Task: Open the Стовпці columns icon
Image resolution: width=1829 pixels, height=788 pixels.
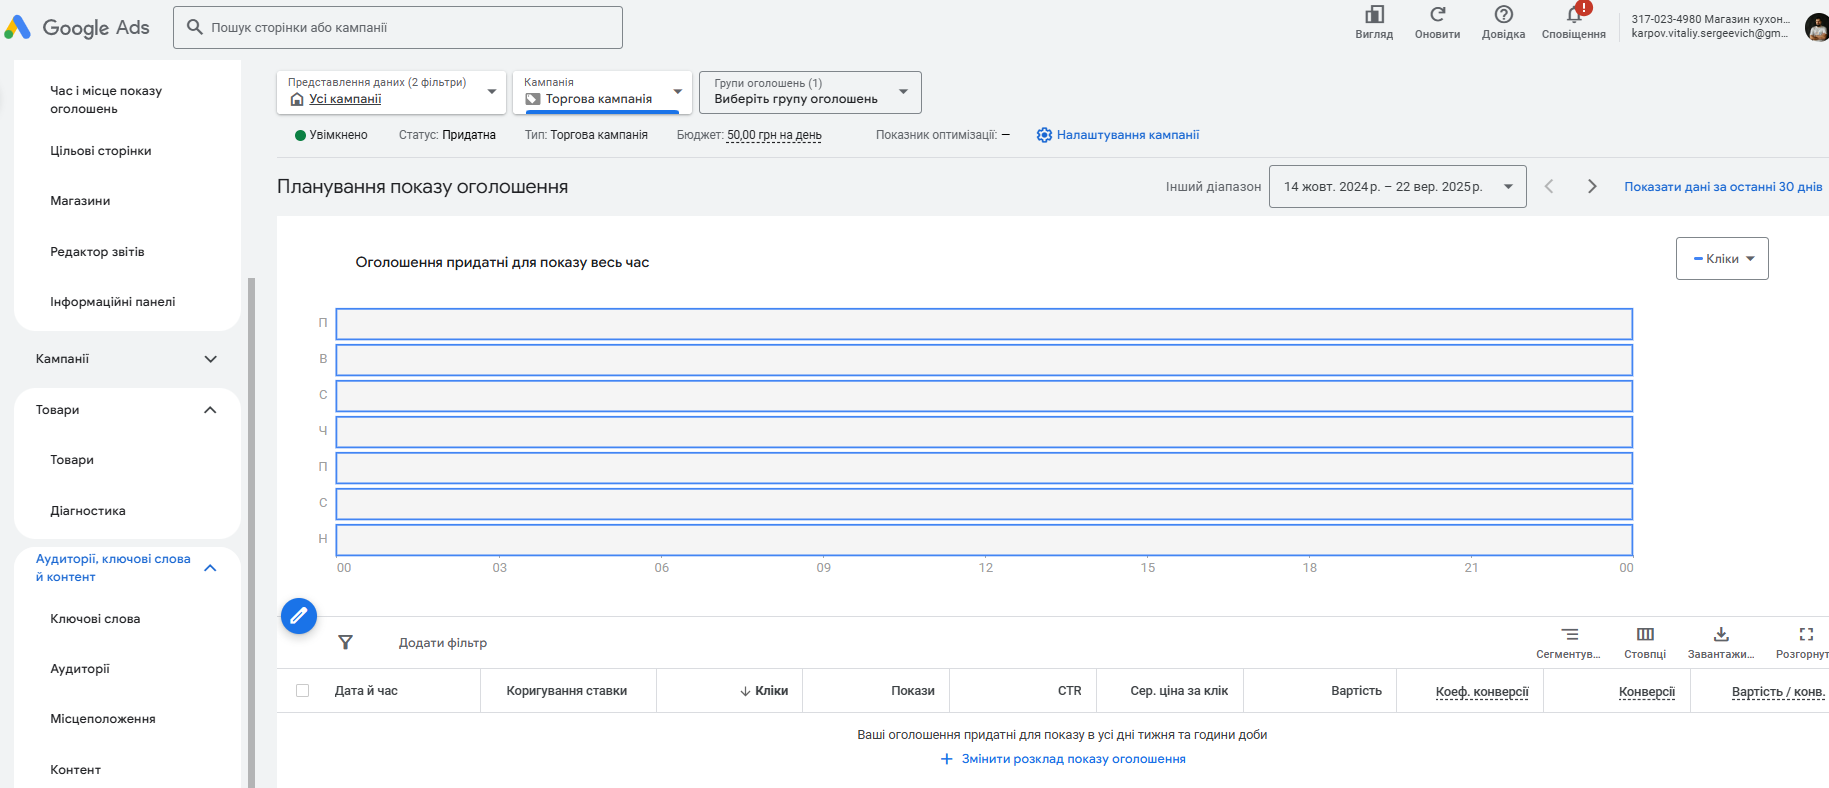Action: pos(1645,635)
